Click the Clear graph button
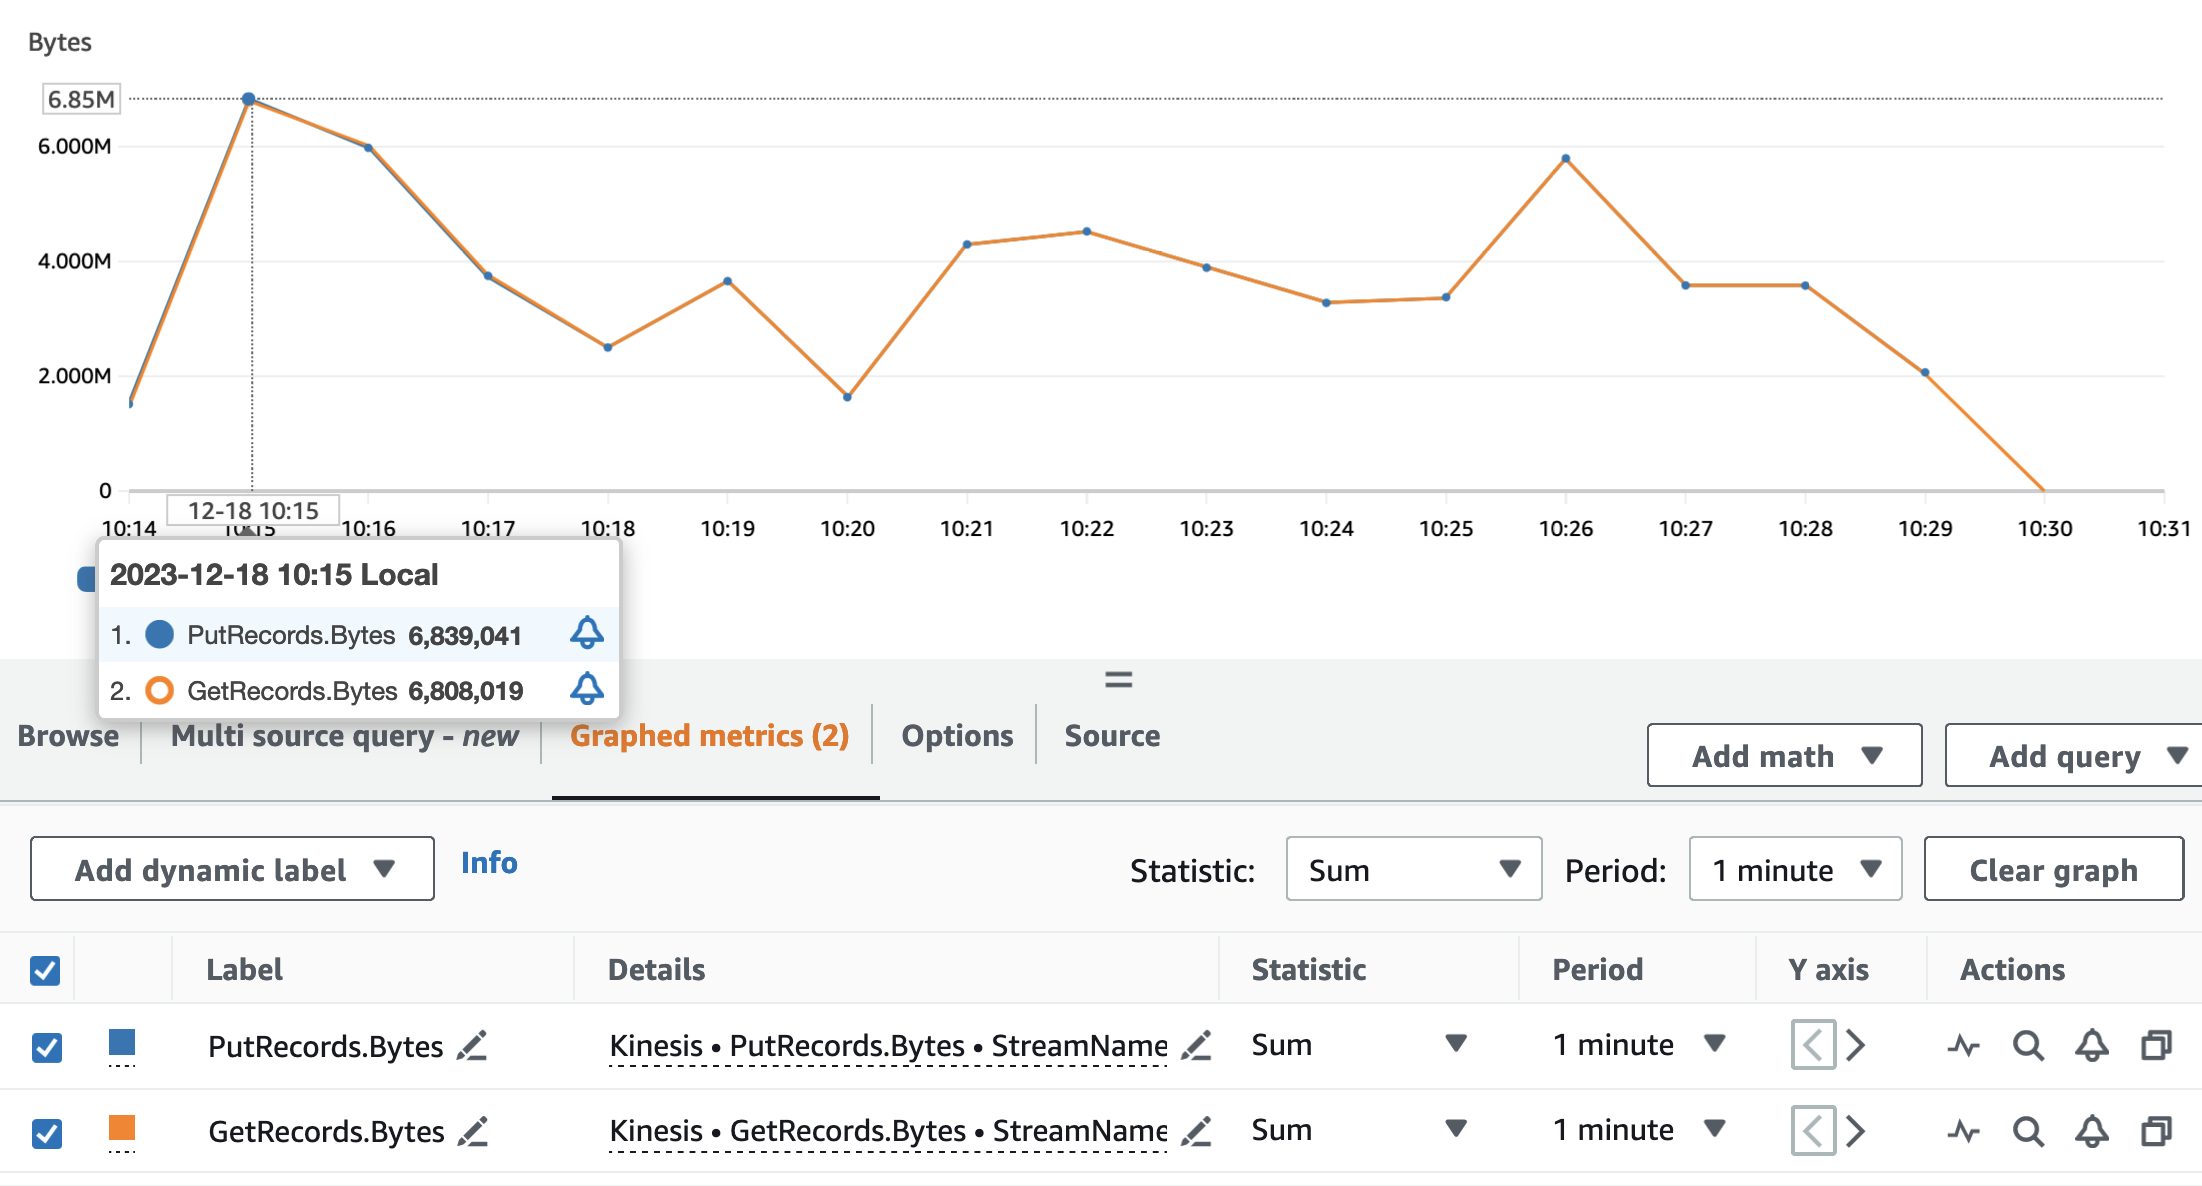 coord(2053,869)
